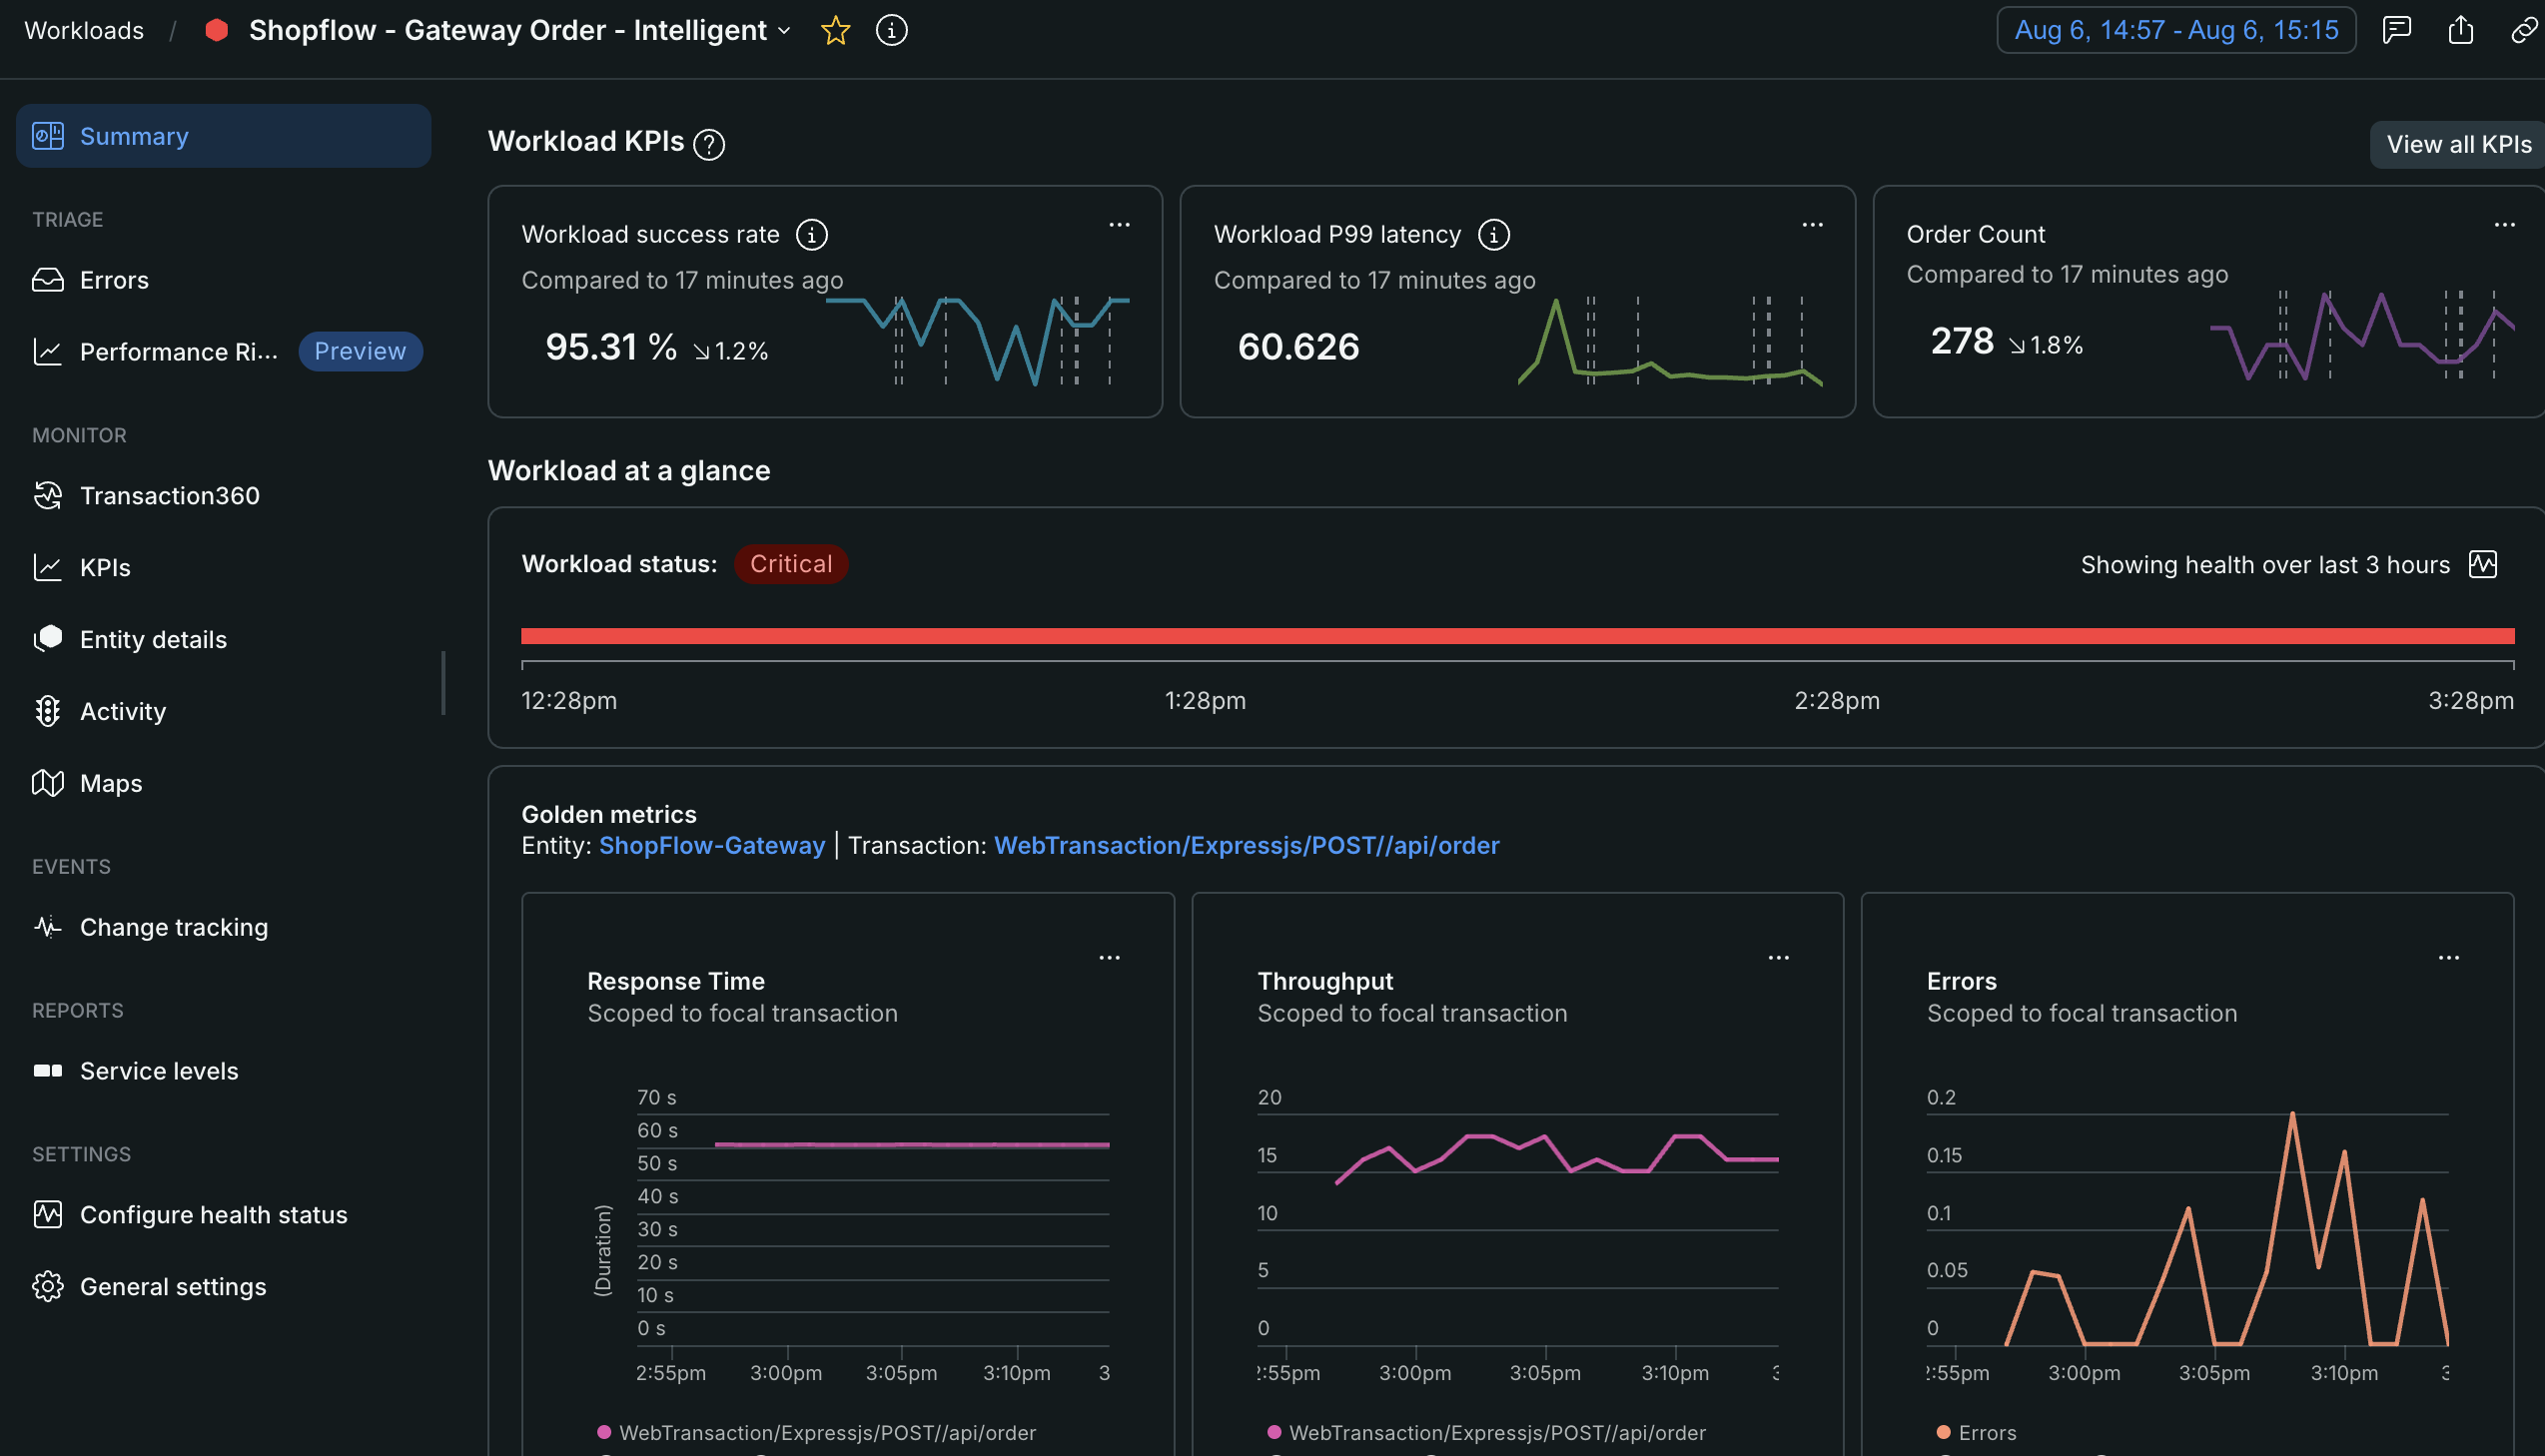Toggle WebTransaction legend in Response Time chart
Image resolution: width=2545 pixels, height=1456 pixels.
(x=816, y=1433)
